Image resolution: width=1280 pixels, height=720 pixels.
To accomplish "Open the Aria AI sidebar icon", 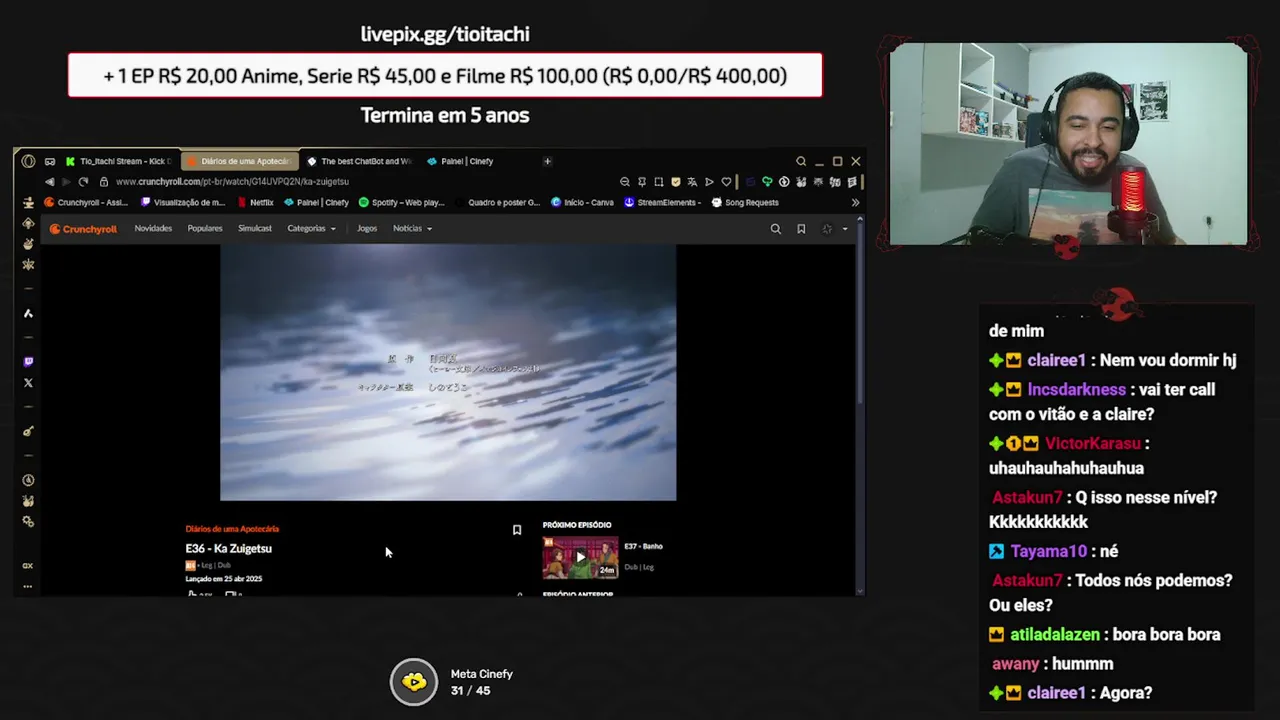I will pyautogui.click(x=28, y=313).
